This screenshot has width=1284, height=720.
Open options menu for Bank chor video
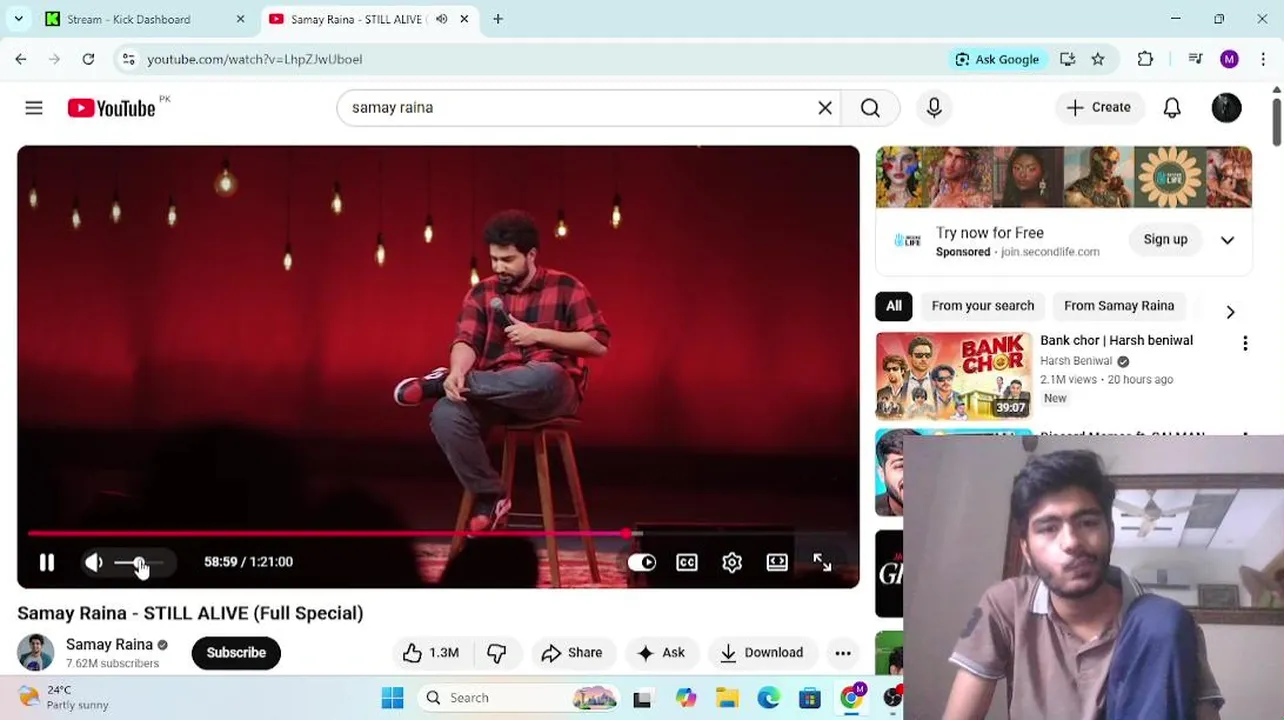[x=1245, y=343]
